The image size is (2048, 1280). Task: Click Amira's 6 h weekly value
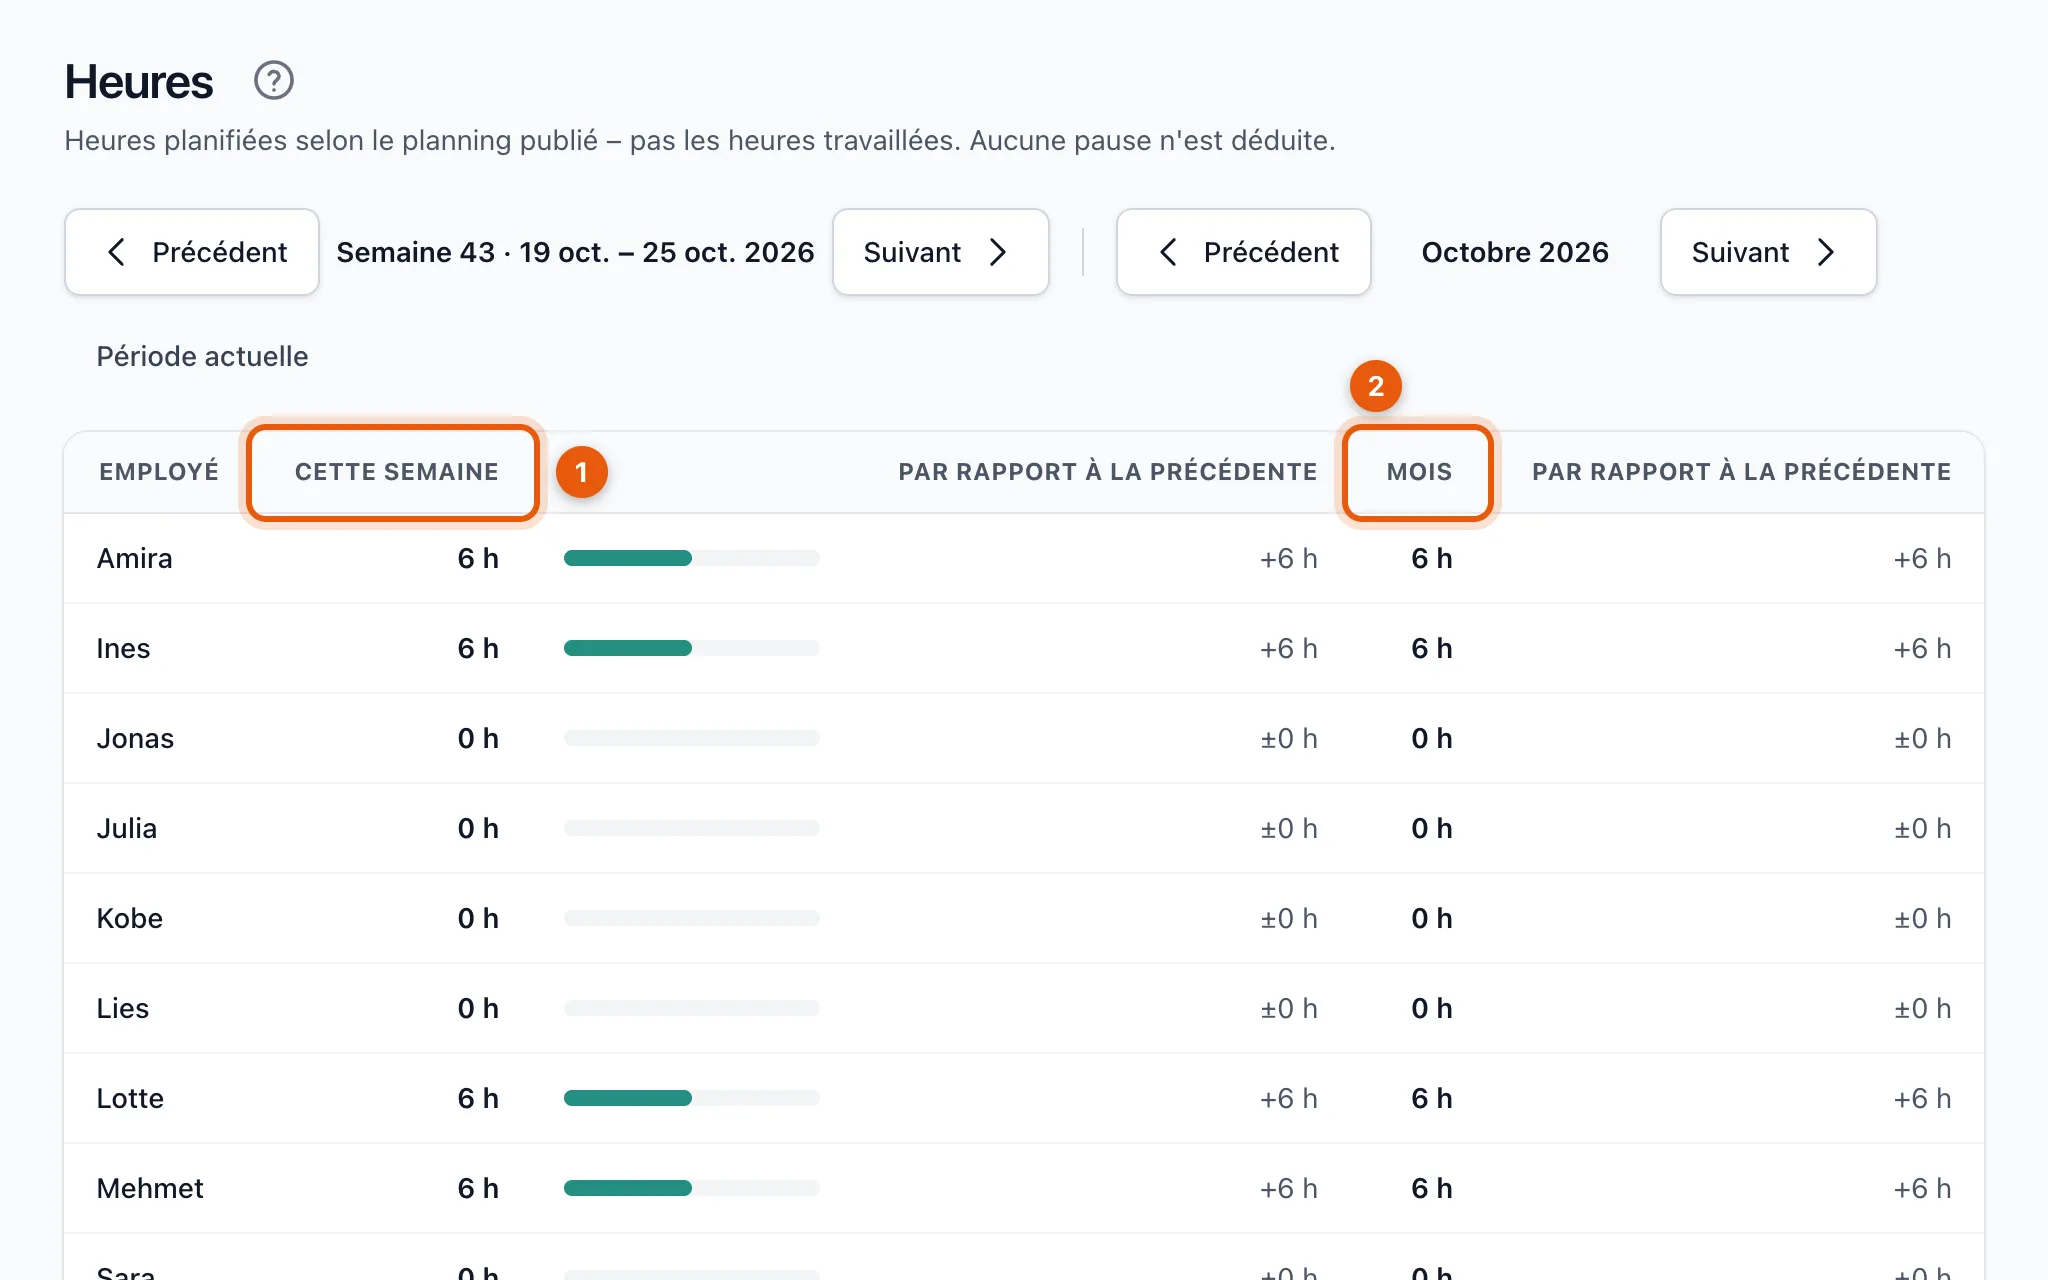click(478, 558)
